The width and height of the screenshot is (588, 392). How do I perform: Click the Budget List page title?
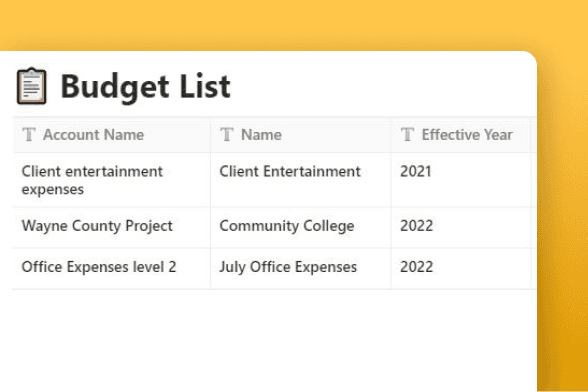click(x=146, y=87)
